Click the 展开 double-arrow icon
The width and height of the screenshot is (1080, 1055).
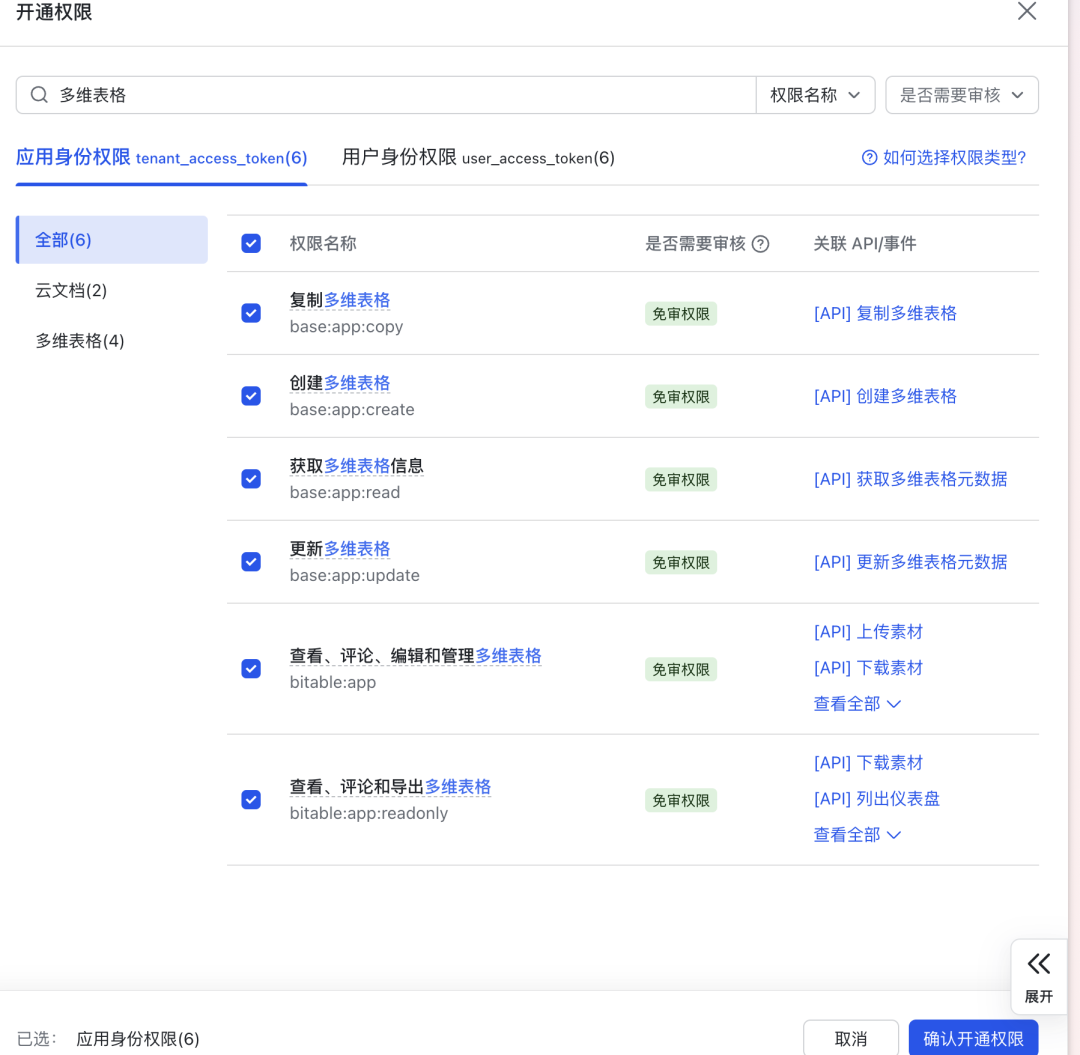1039,964
